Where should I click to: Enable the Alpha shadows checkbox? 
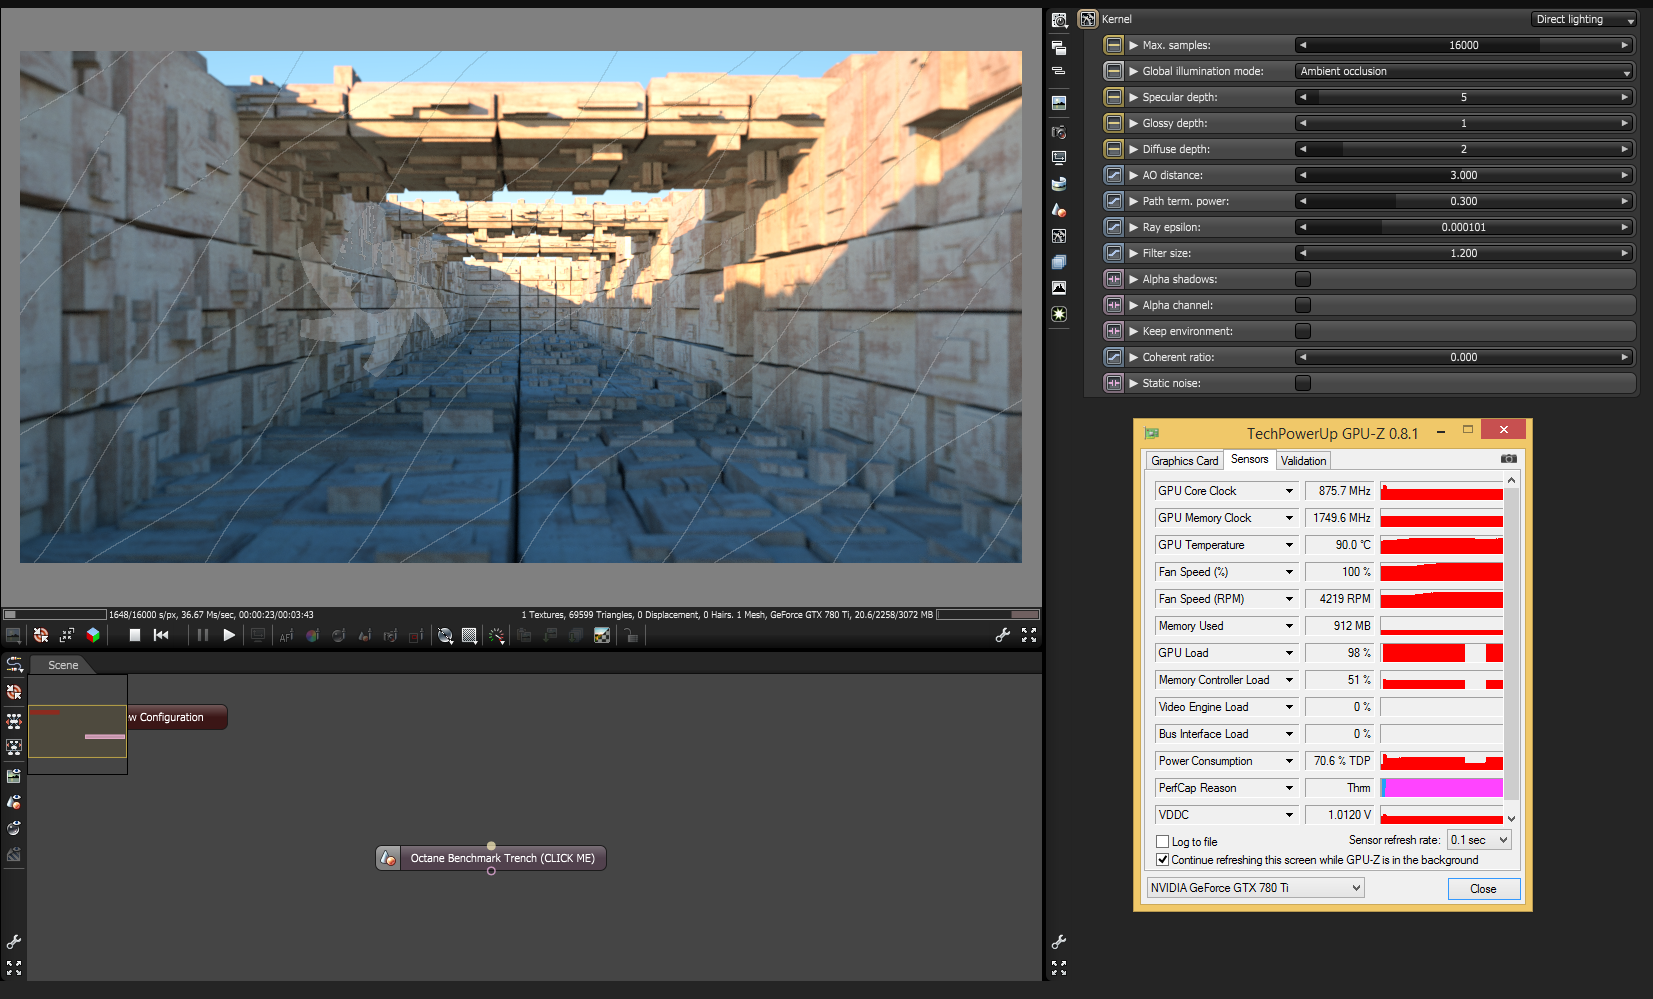[1303, 279]
